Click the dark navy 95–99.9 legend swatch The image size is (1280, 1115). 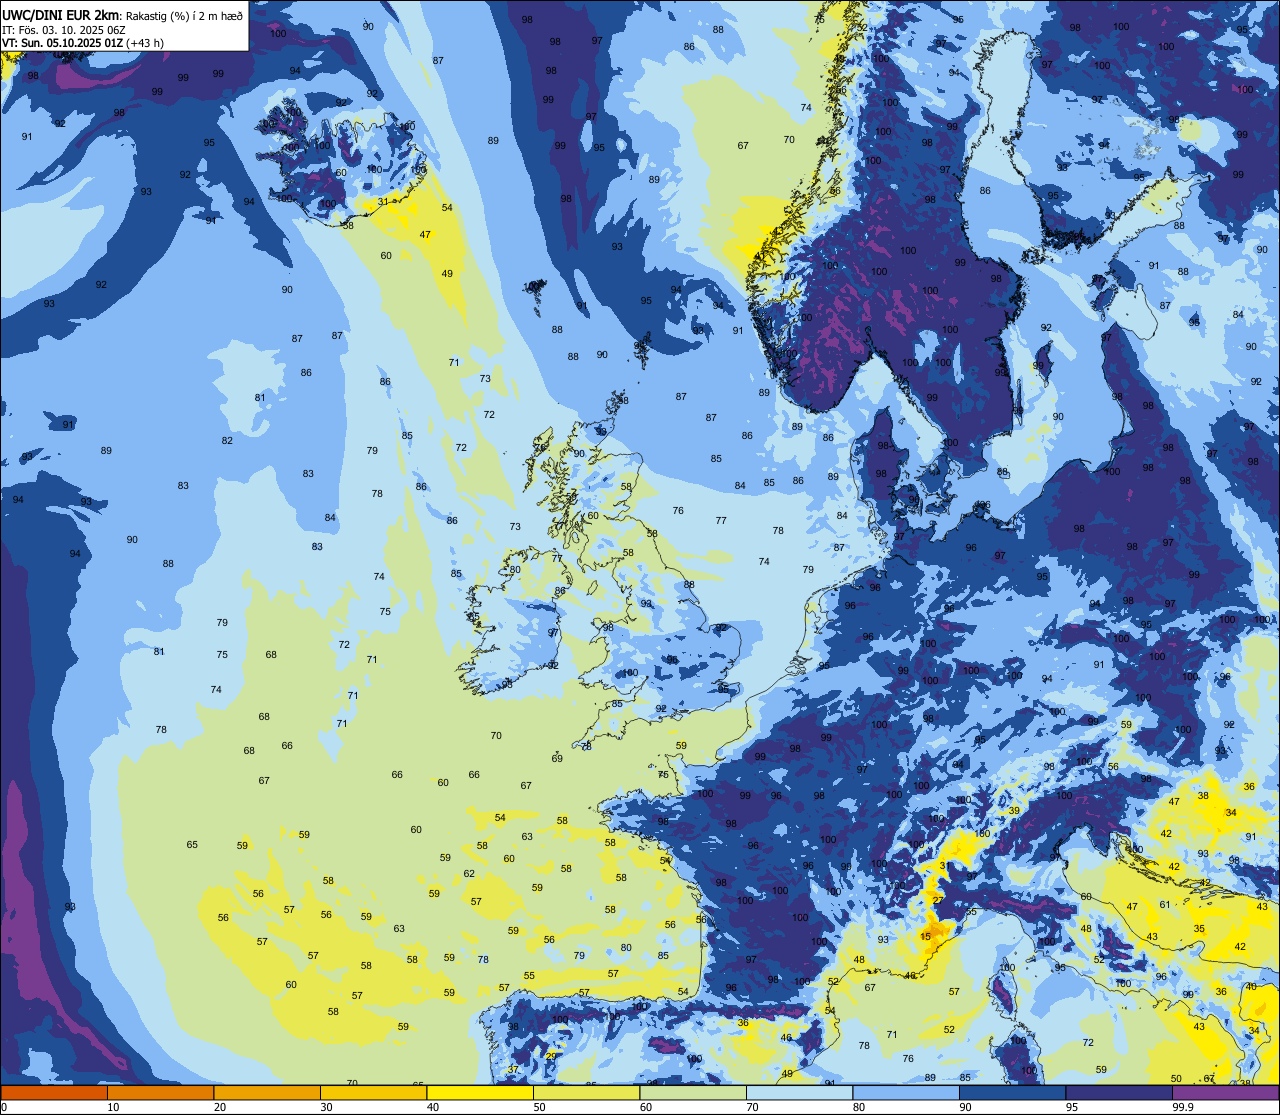tap(1119, 1093)
